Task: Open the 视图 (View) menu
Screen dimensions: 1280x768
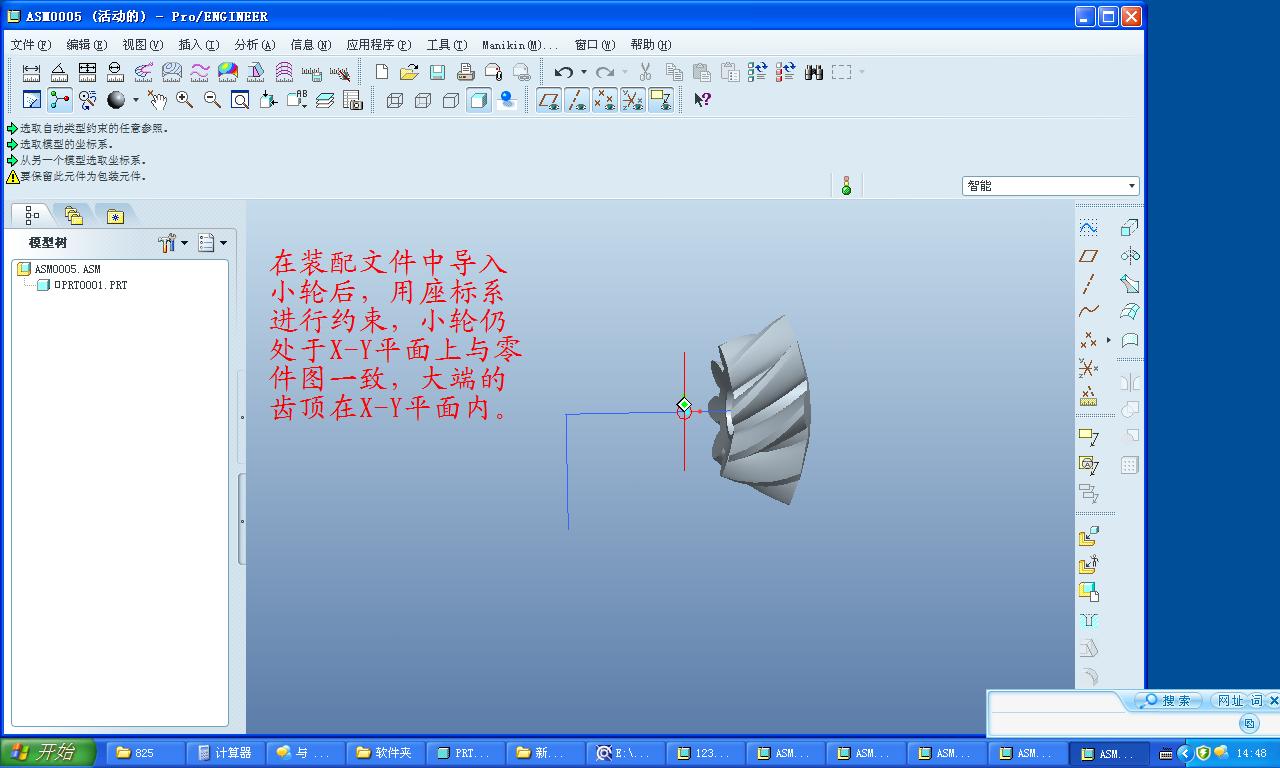Action: (x=142, y=45)
